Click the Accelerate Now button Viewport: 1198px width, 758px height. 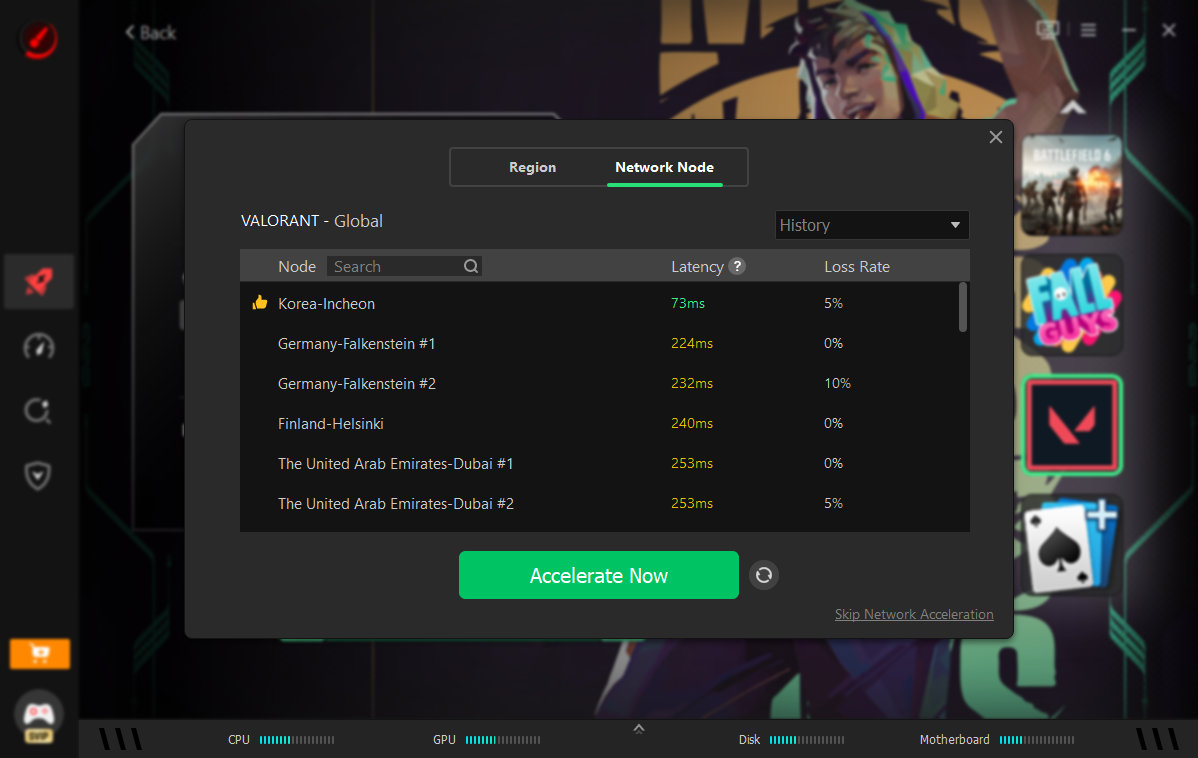point(598,575)
